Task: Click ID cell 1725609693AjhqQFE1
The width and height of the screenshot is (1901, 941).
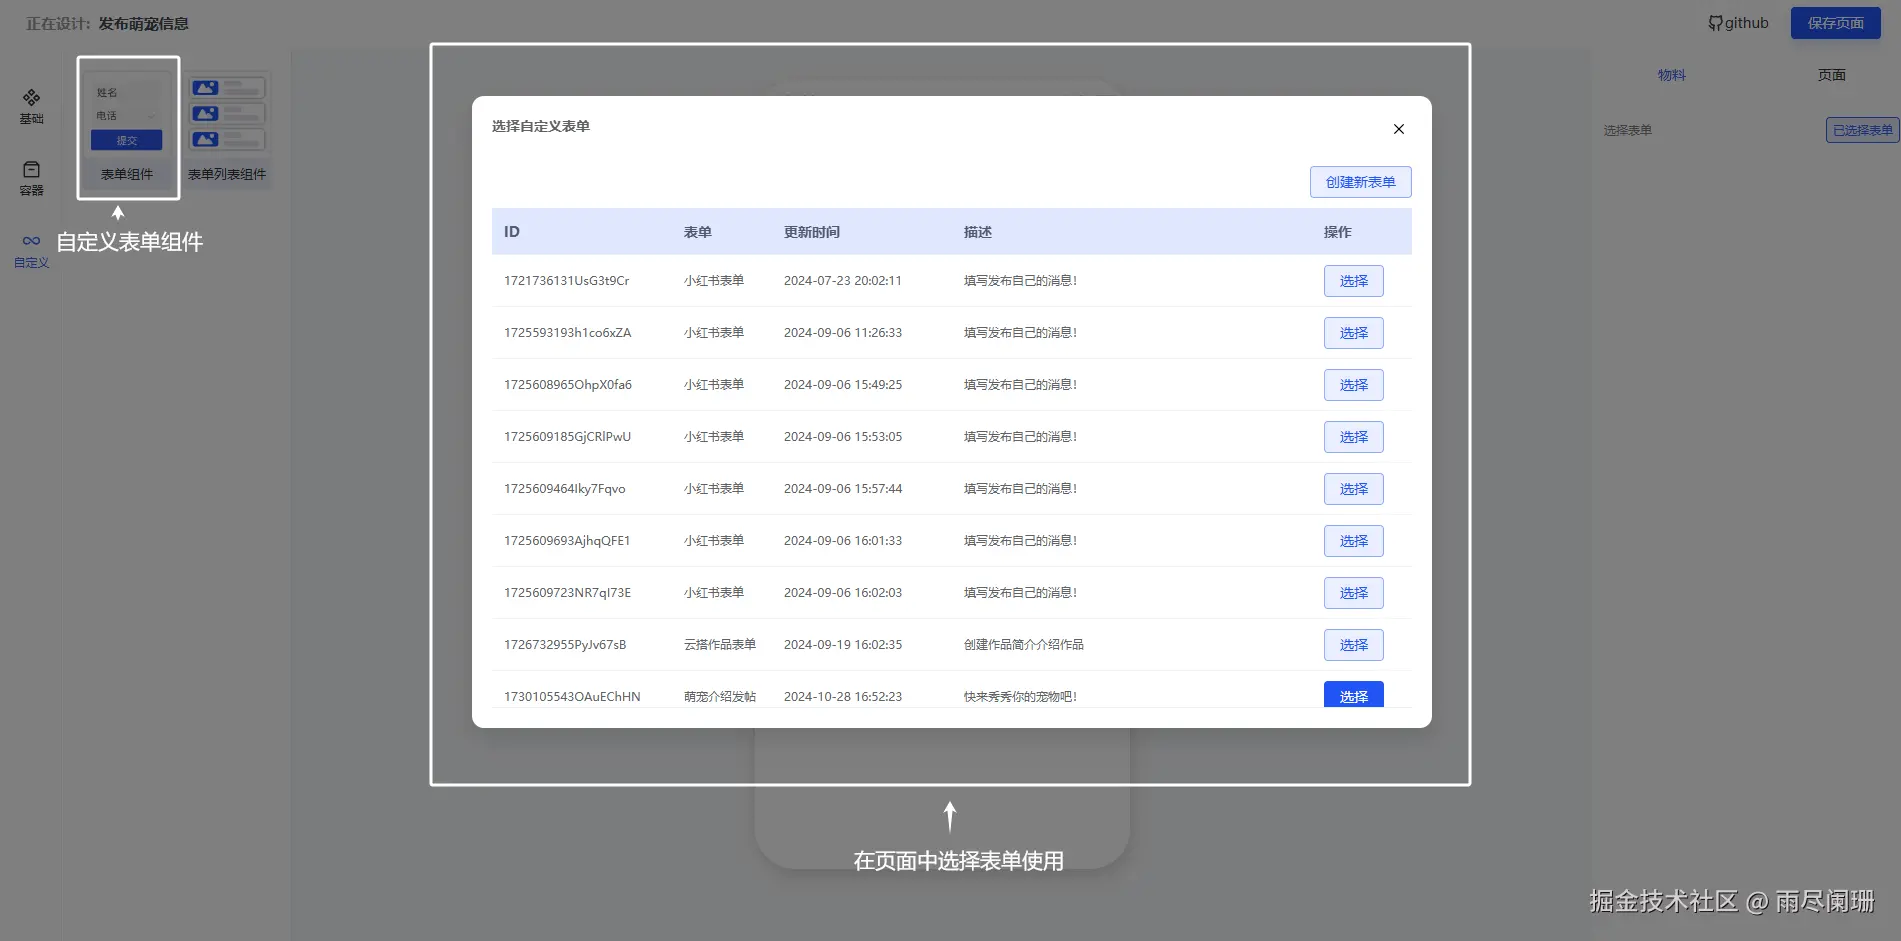Action: tap(567, 541)
